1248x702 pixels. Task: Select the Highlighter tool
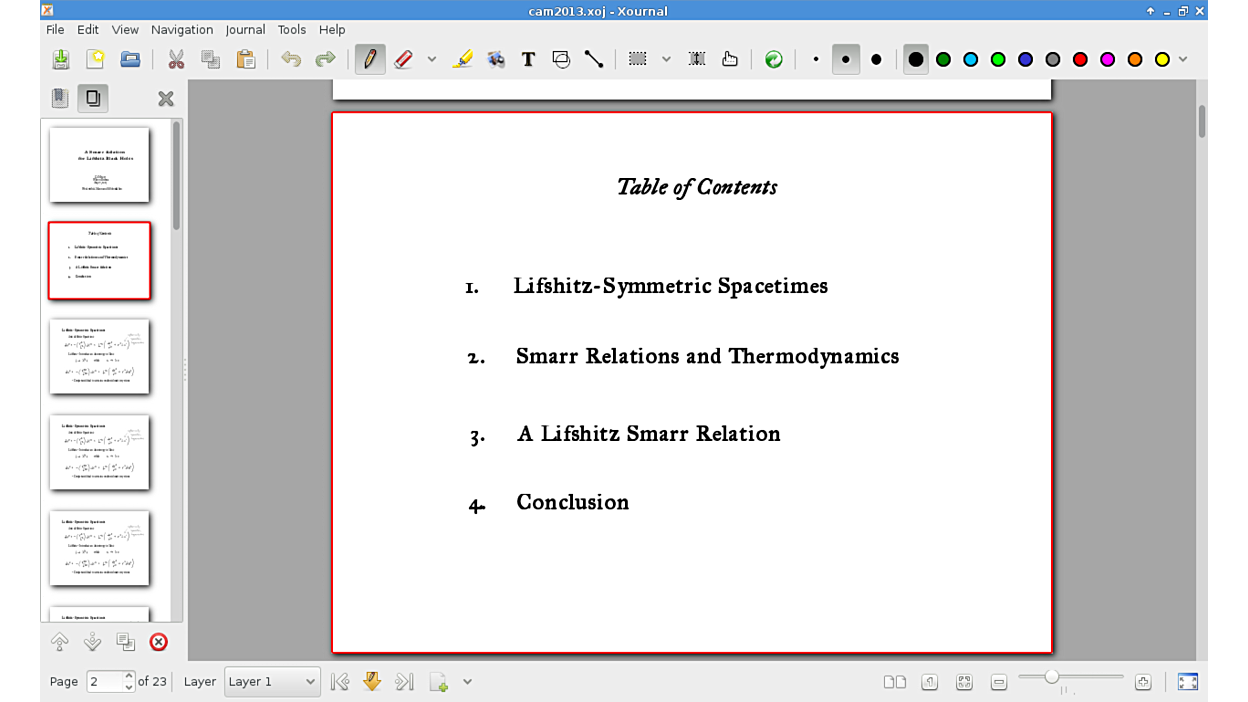[x=462, y=60]
